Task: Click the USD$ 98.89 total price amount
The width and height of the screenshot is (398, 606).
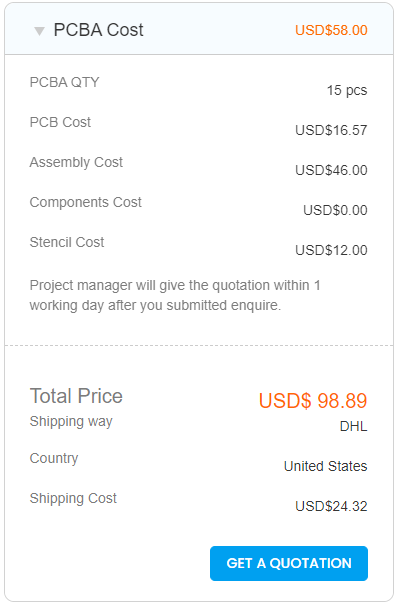Action: pos(313,401)
